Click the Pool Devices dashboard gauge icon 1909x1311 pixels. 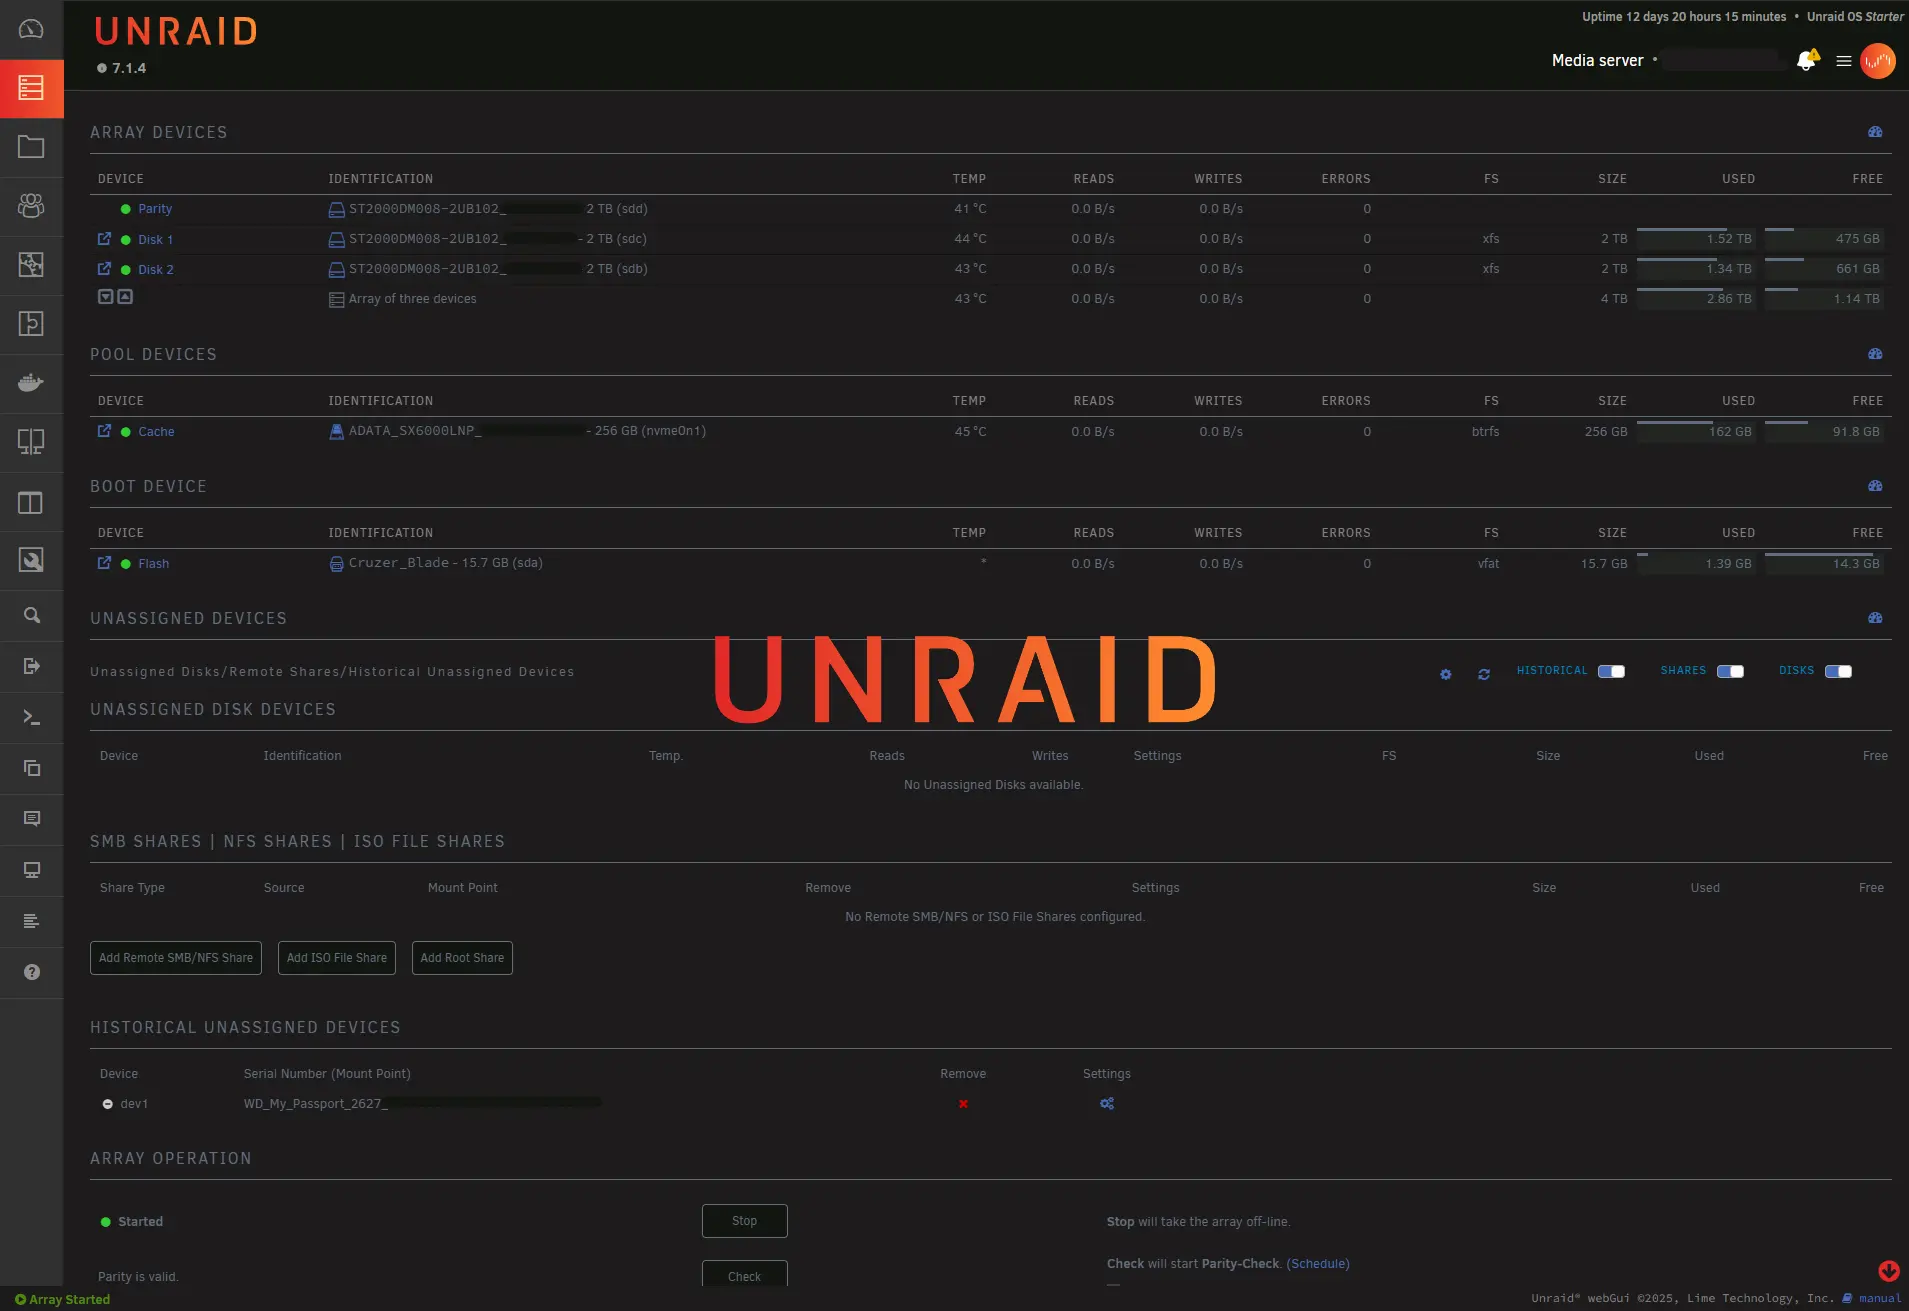click(1875, 354)
